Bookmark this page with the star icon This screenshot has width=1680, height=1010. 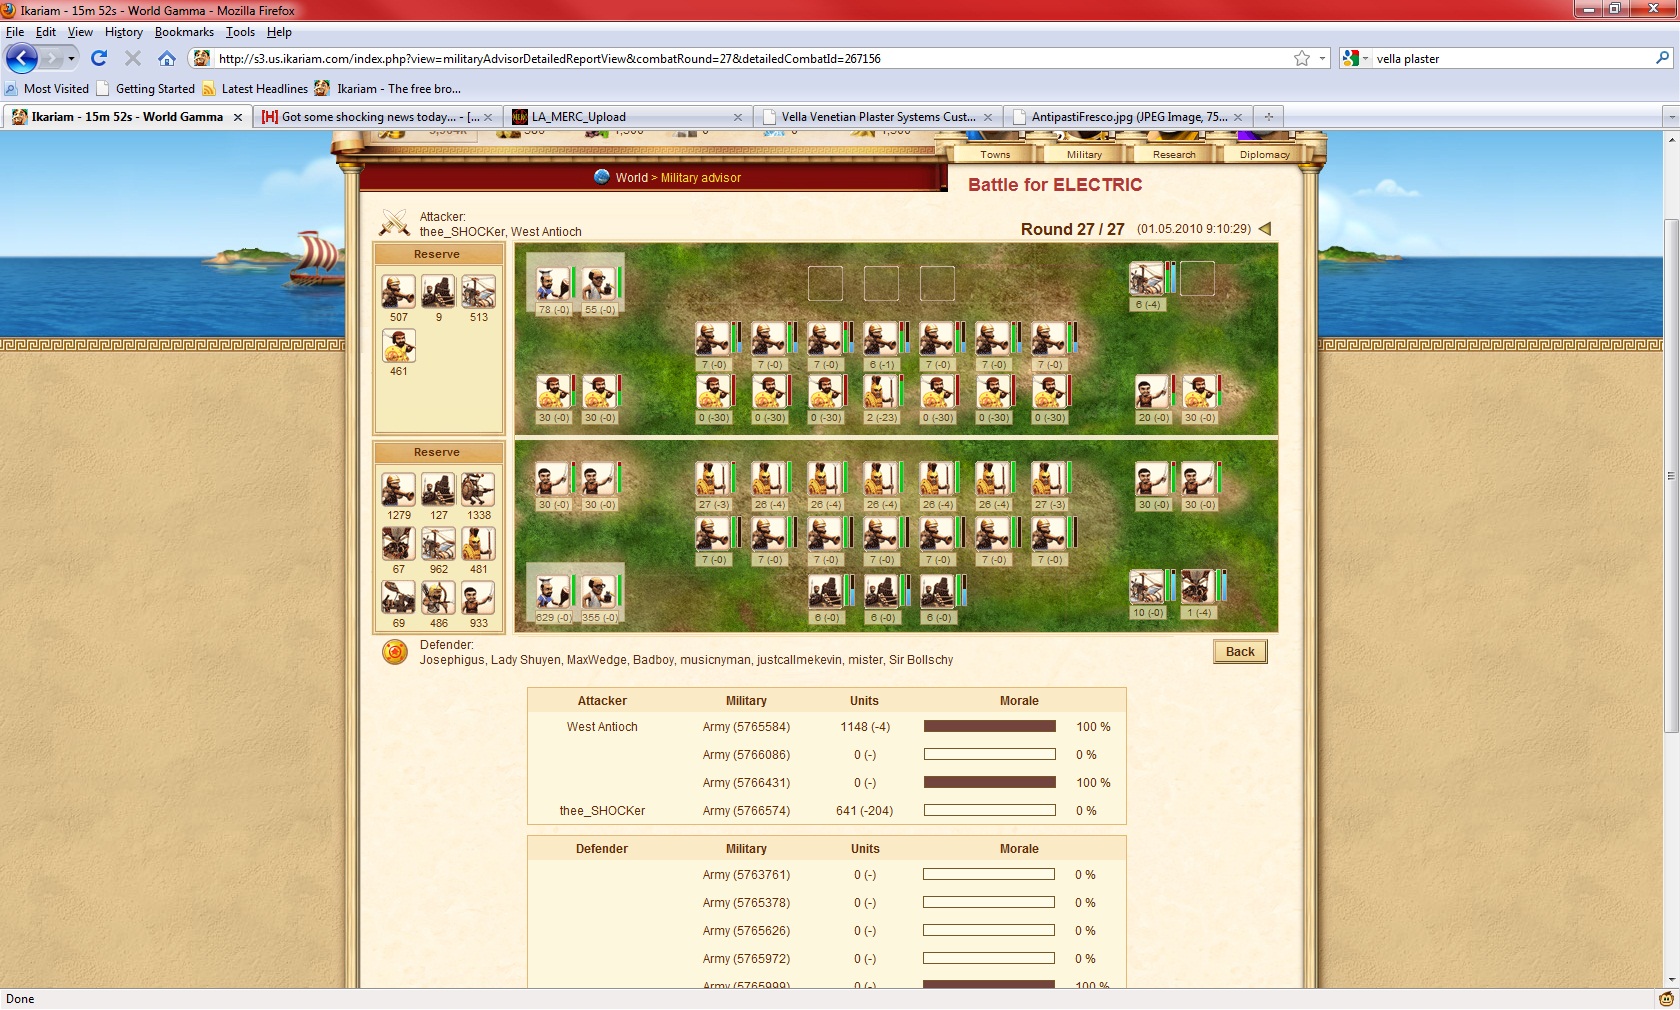click(1301, 58)
